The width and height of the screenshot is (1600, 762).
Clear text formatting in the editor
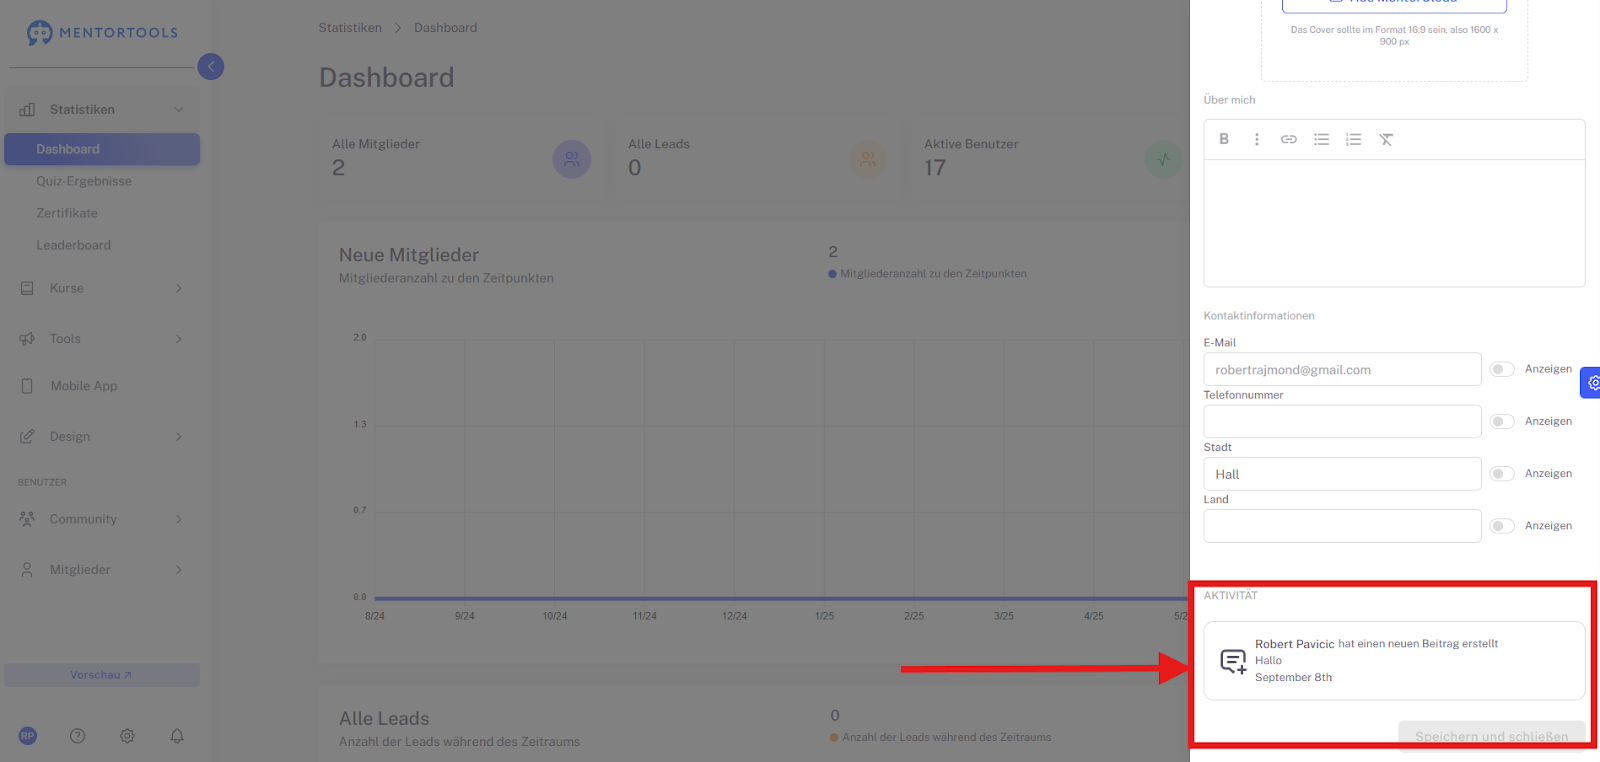(1386, 139)
